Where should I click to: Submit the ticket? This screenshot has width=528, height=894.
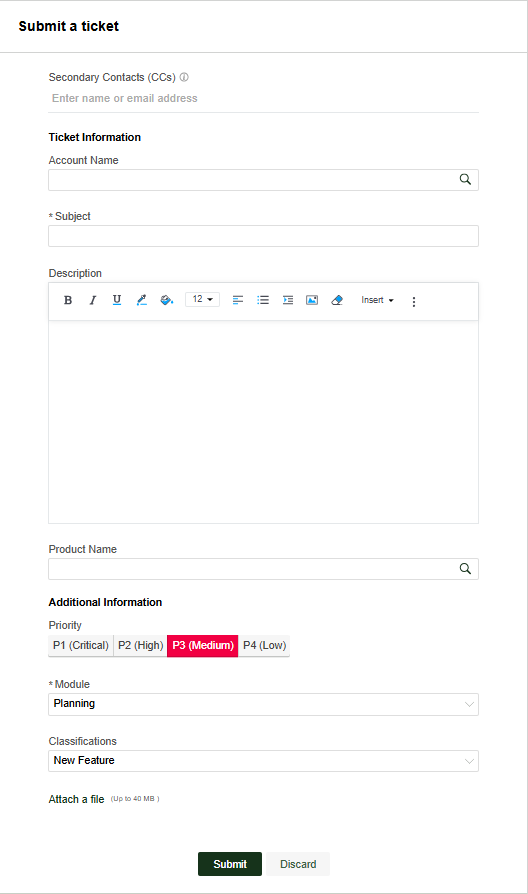pos(230,864)
